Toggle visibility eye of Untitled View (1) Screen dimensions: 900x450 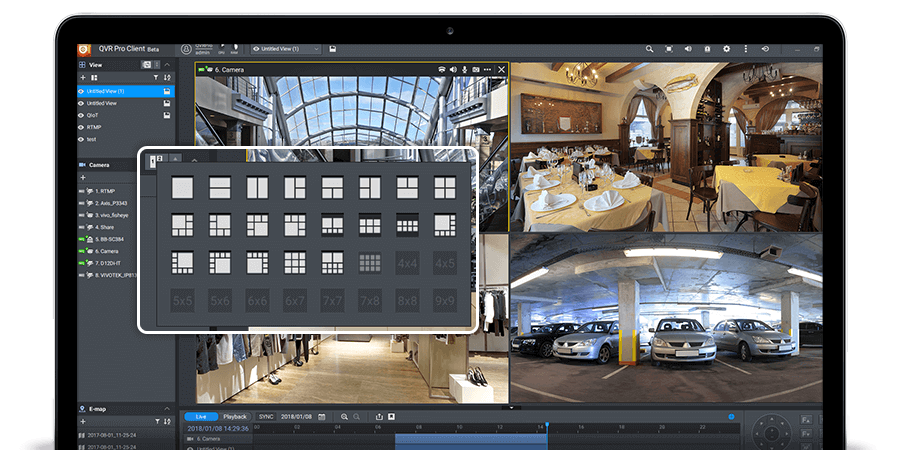tap(81, 91)
